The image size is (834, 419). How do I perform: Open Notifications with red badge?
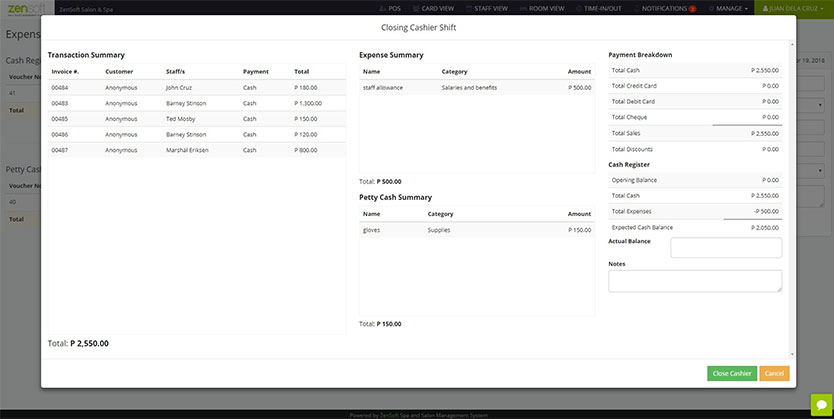(665, 9)
